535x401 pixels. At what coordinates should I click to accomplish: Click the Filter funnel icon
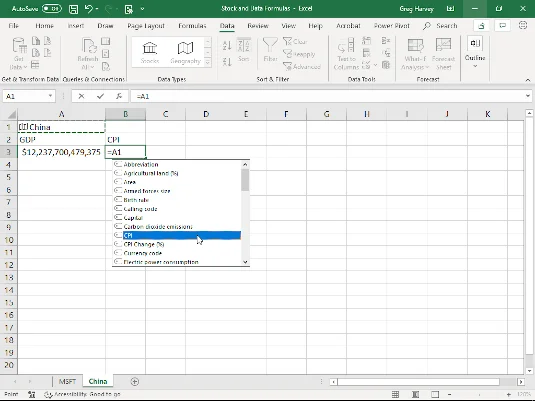click(x=270, y=50)
